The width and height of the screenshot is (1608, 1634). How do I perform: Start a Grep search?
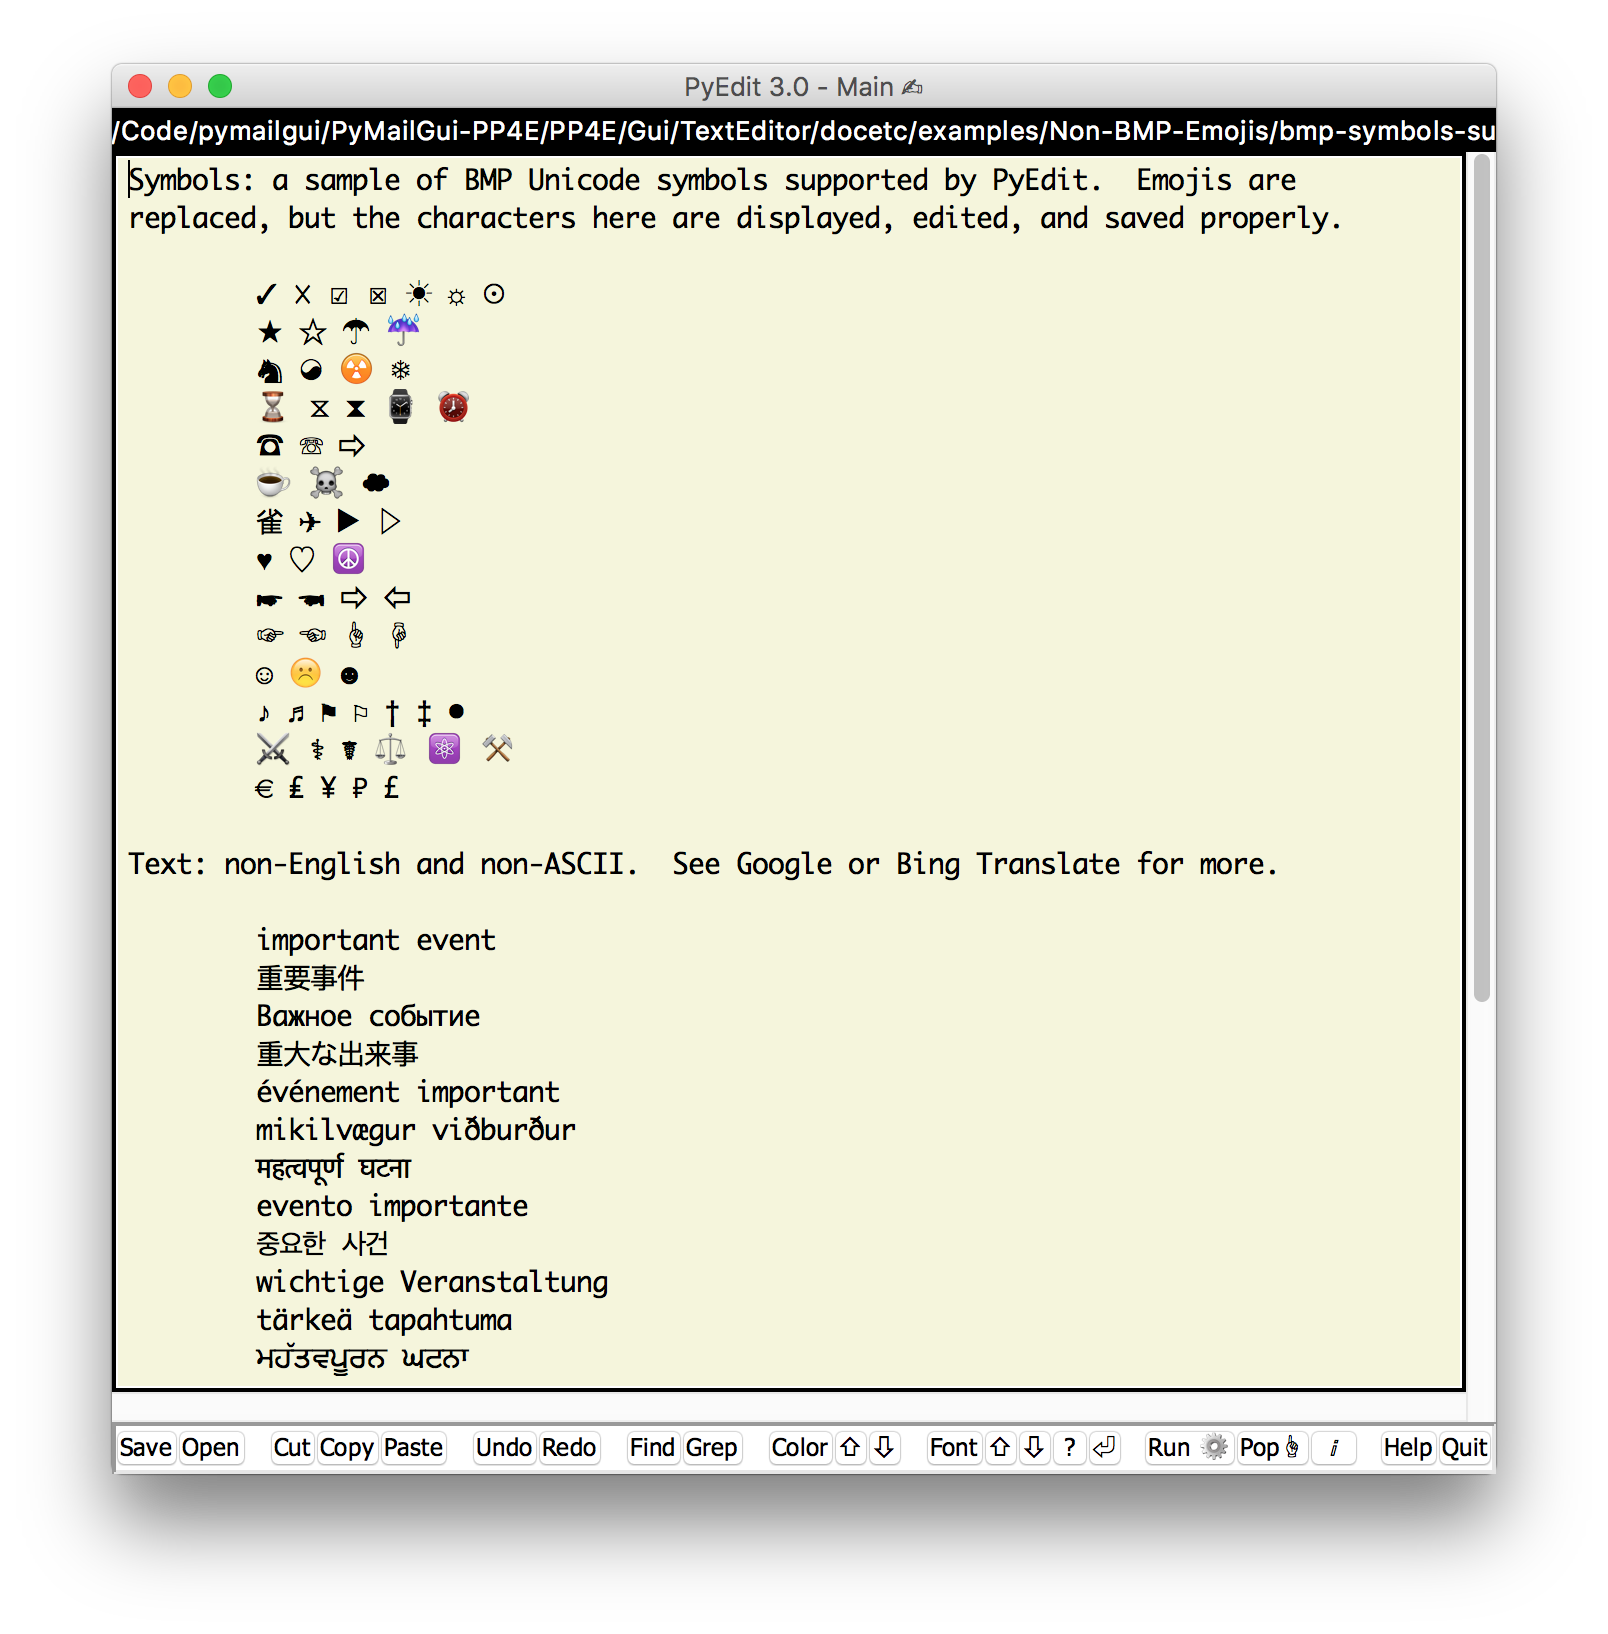[711, 1448]
